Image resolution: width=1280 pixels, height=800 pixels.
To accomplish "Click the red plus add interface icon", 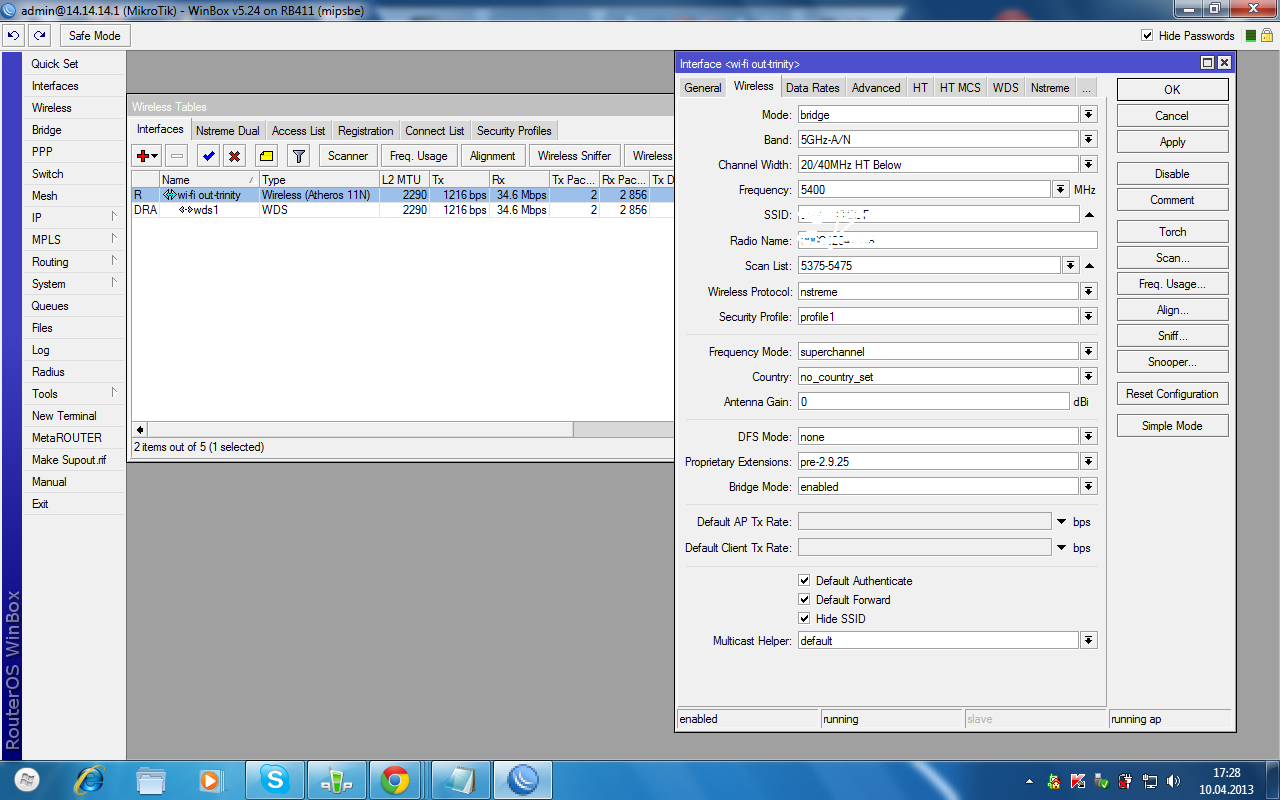I will pyautogui.click(x=143, y=156).
